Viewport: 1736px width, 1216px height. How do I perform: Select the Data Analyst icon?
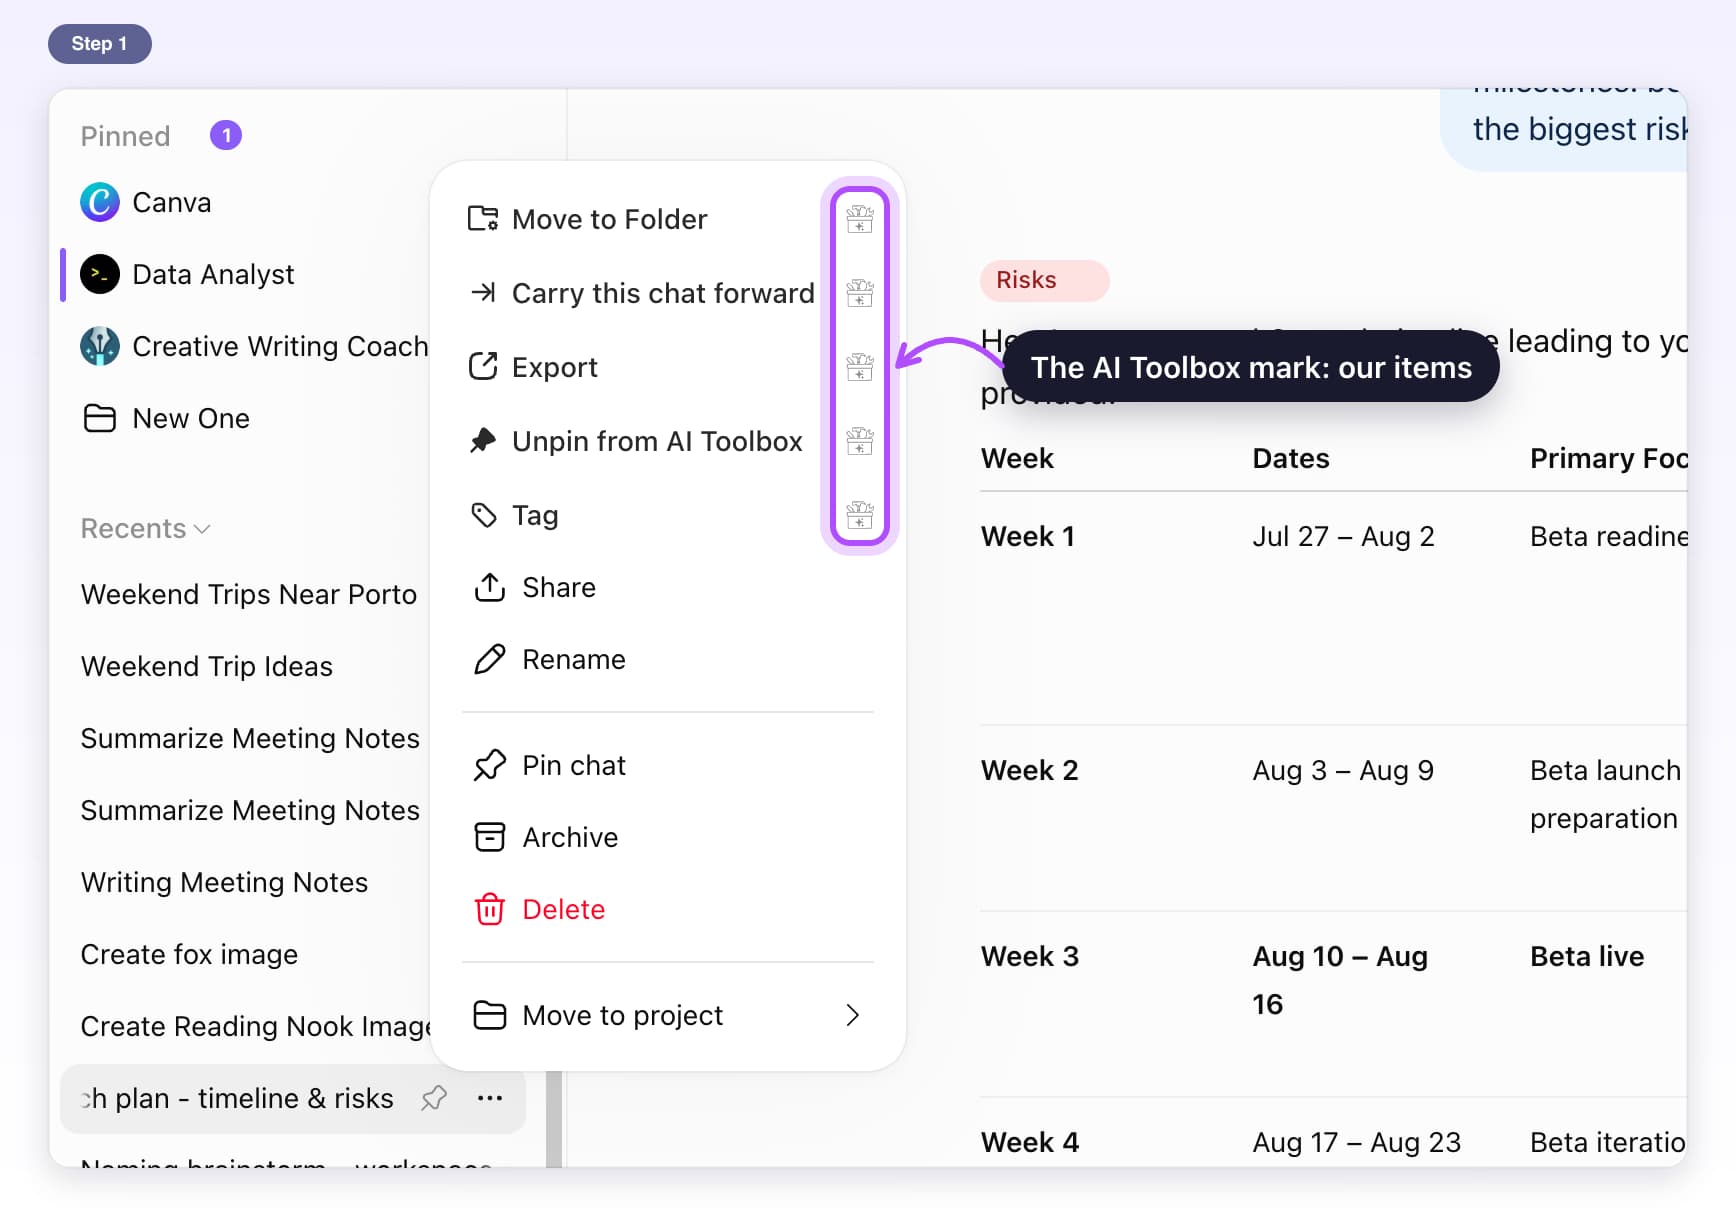coord(100,274)
